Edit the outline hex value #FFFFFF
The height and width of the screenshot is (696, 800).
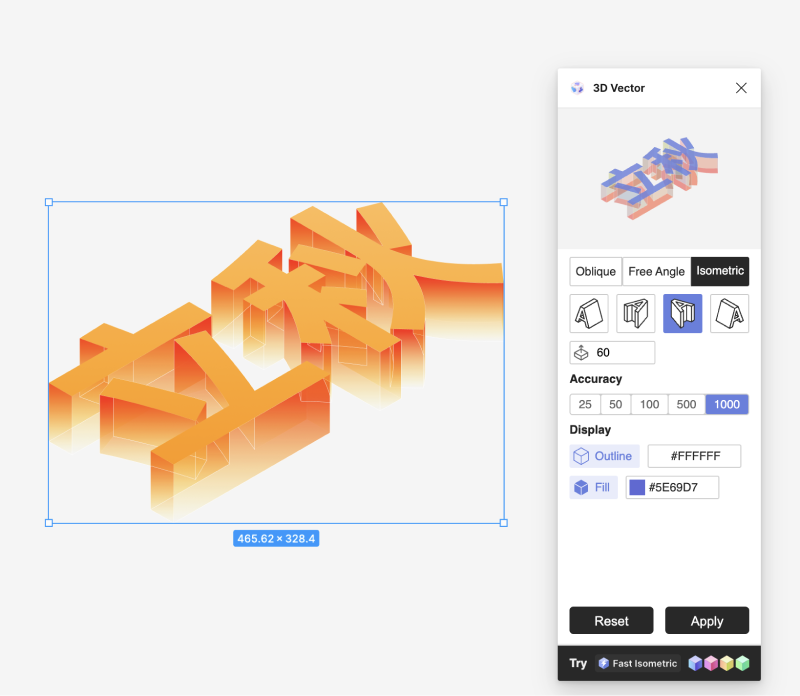(x=695, y=456)
